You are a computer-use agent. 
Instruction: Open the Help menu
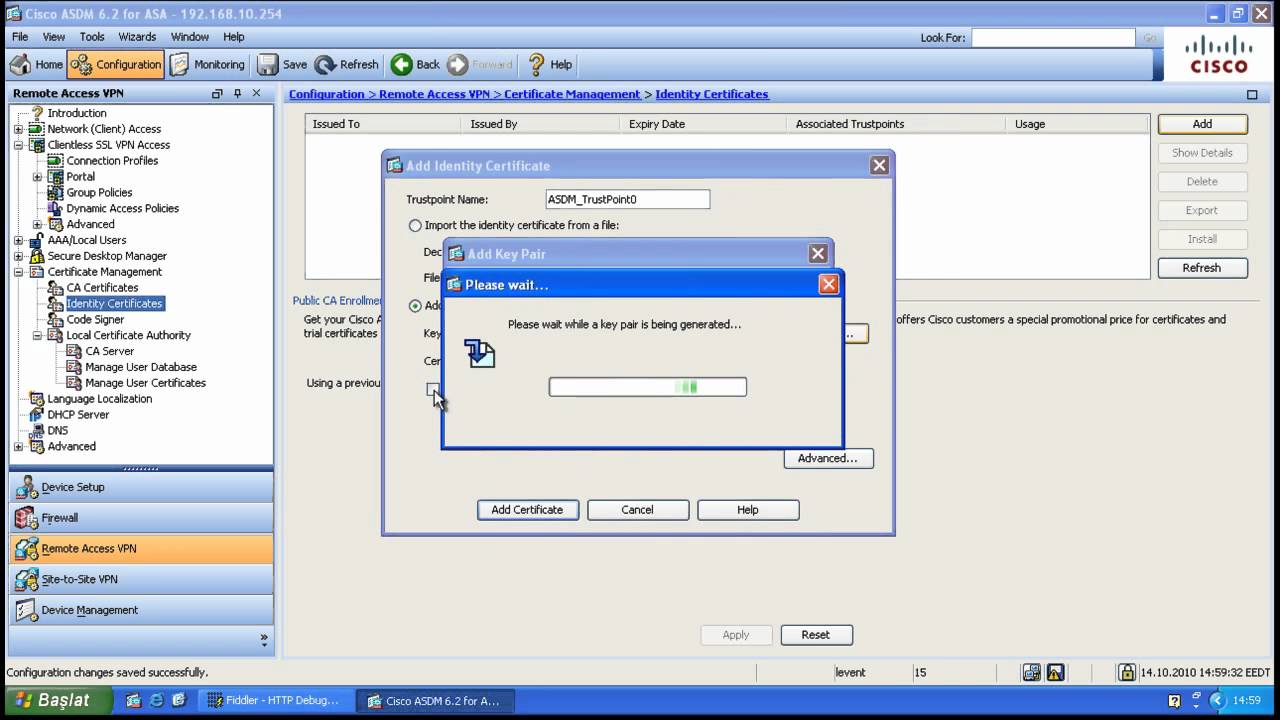tap(234, 37)
